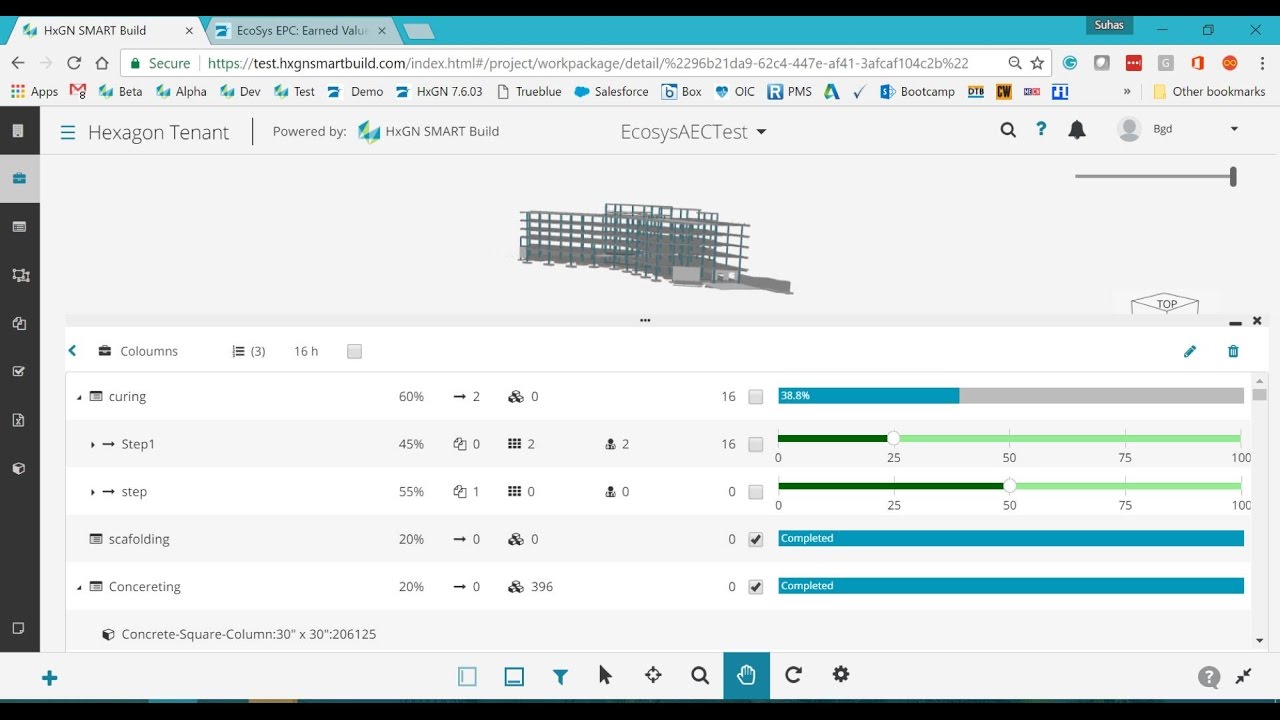Select the briefcase work package sidebar icon
Viewport: 1280px width, 720px height.
pyautogui.click(x=19, y=179)
